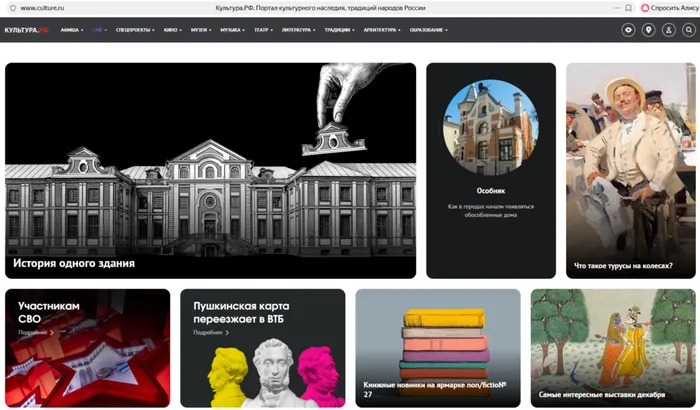The width and height of the screenshot is (700, 410).
Task: Open the location pin icon
Action: tap(648, 30)
